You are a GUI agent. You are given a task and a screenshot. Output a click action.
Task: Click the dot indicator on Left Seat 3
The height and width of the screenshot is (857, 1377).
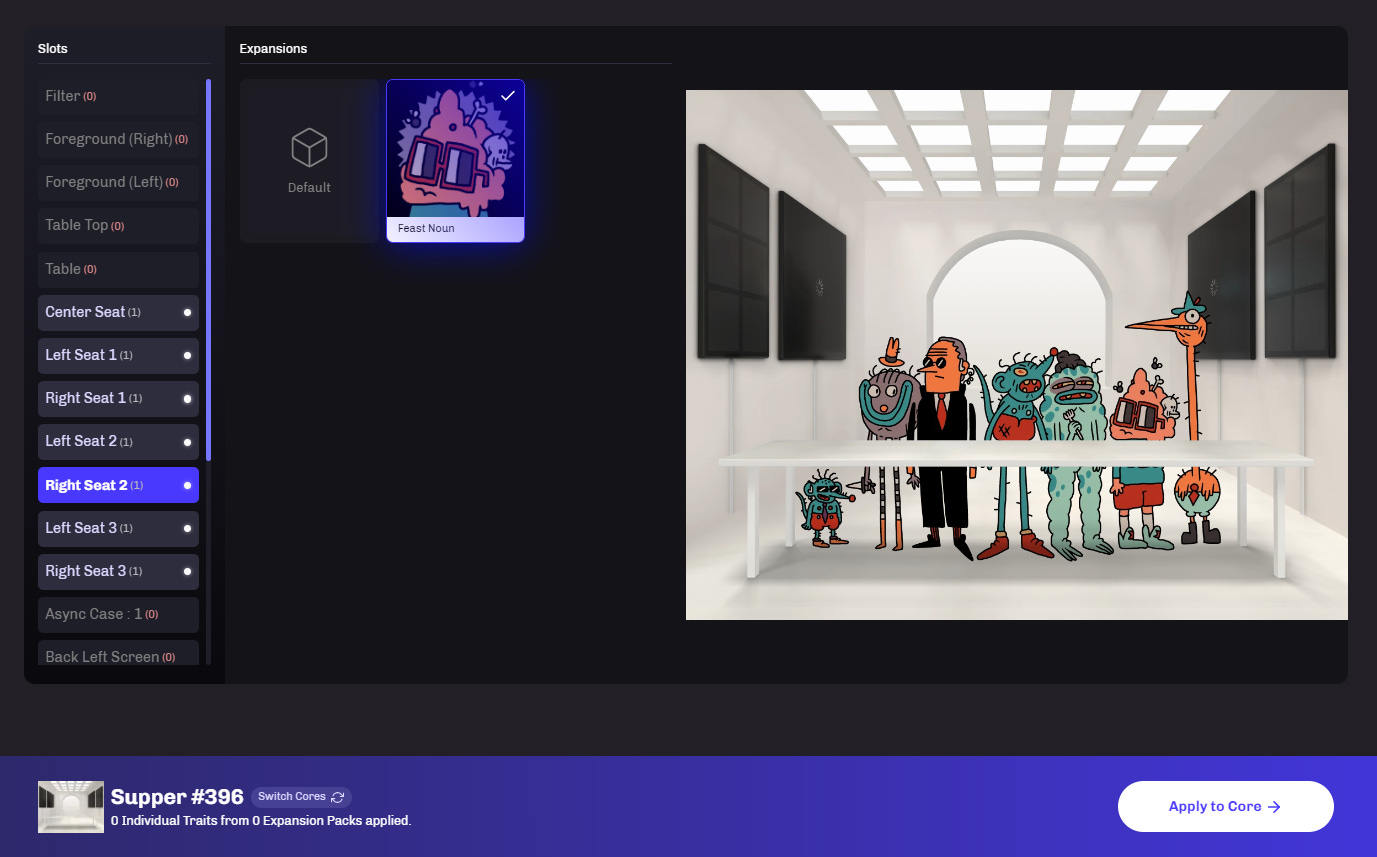pyautogui.click(x=187, y=528)
